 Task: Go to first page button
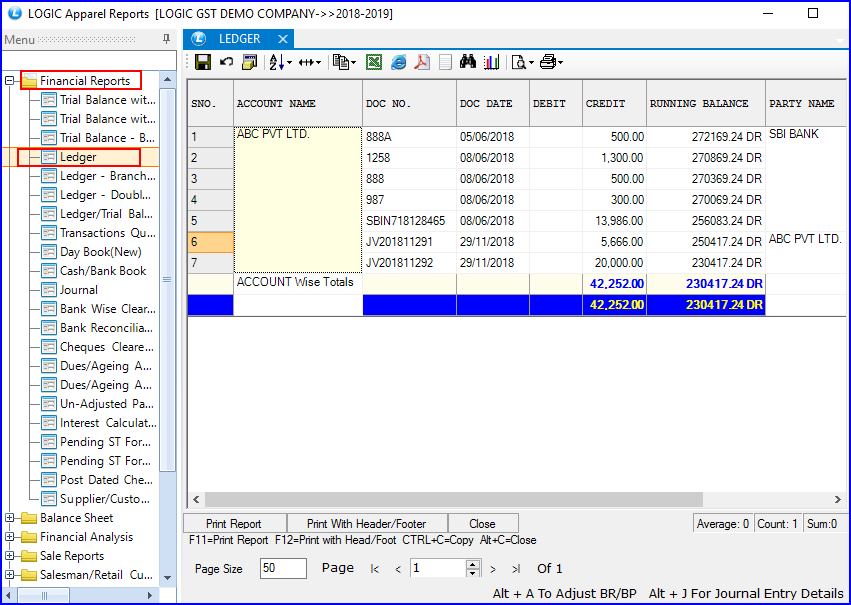(374, 569)
